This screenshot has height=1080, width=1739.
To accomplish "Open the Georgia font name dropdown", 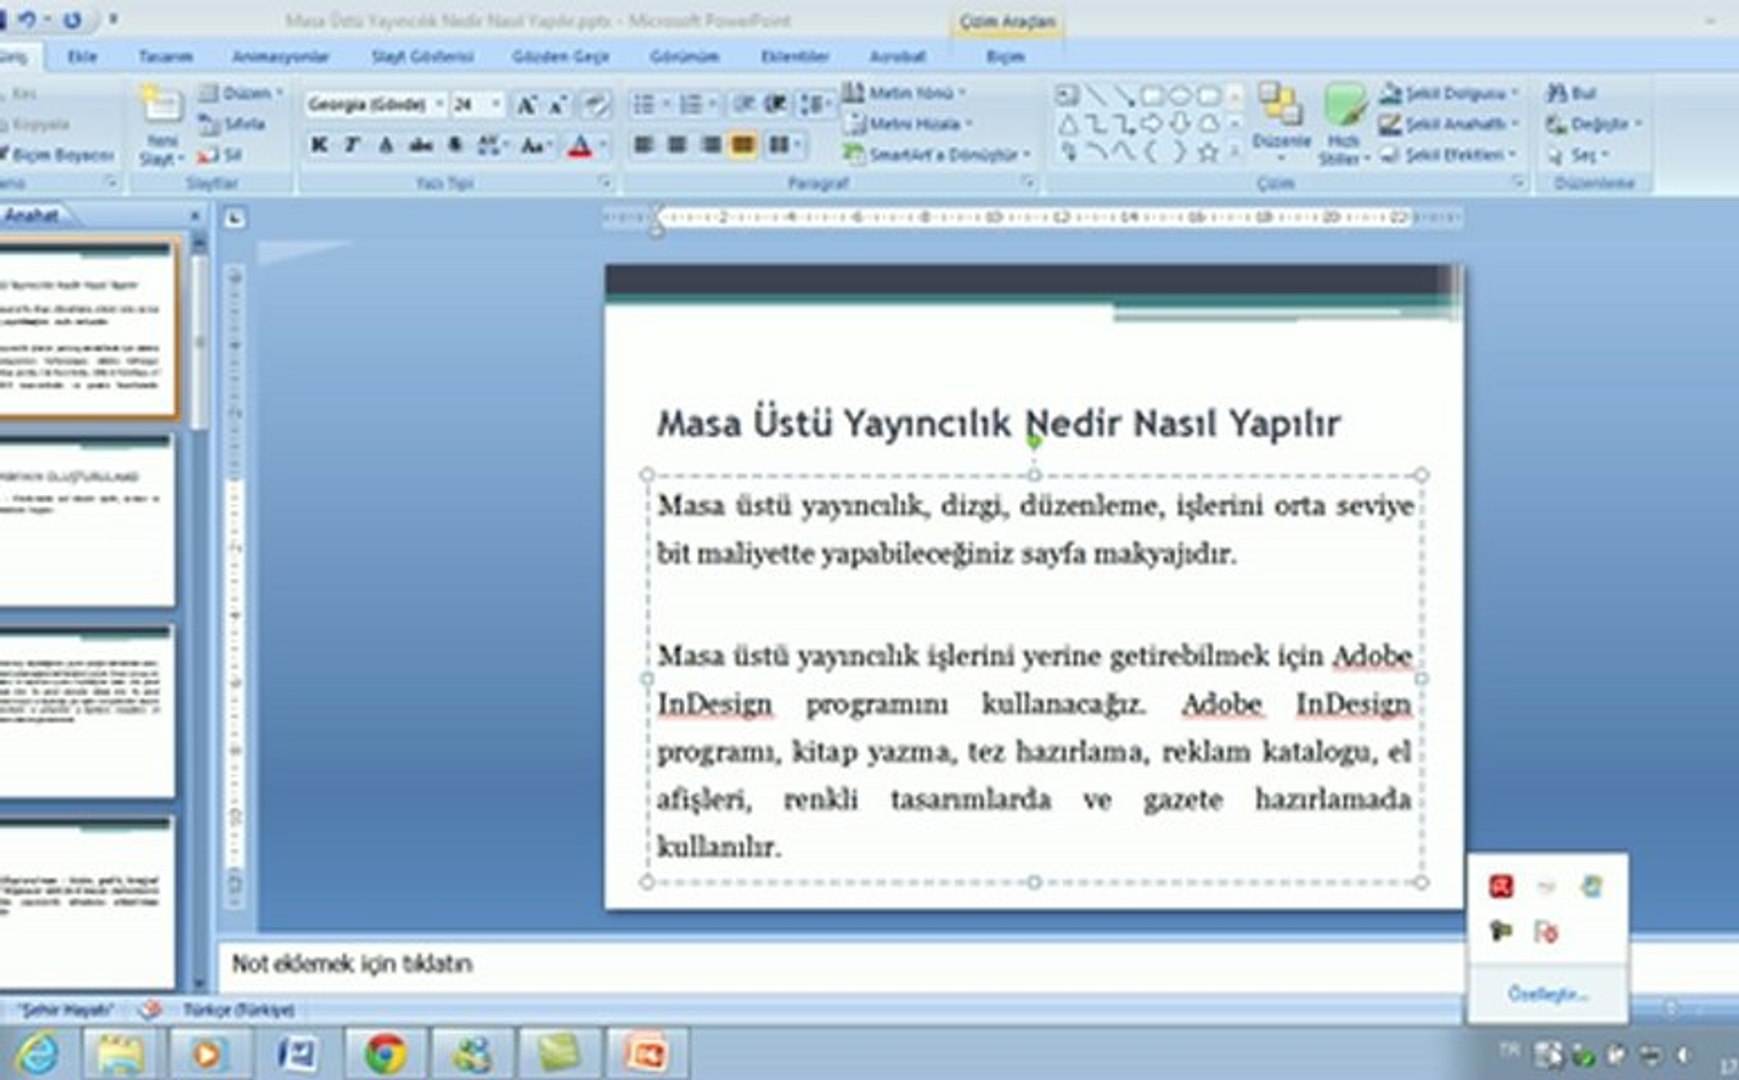I will (x=438, y=105).
